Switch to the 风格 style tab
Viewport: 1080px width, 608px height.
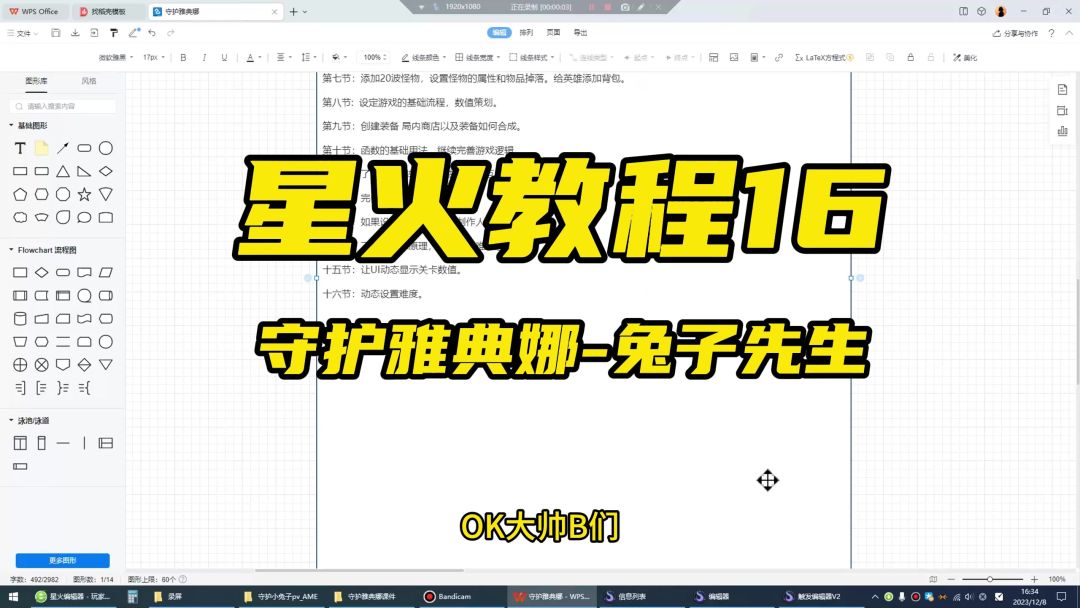tap(89, 81)
